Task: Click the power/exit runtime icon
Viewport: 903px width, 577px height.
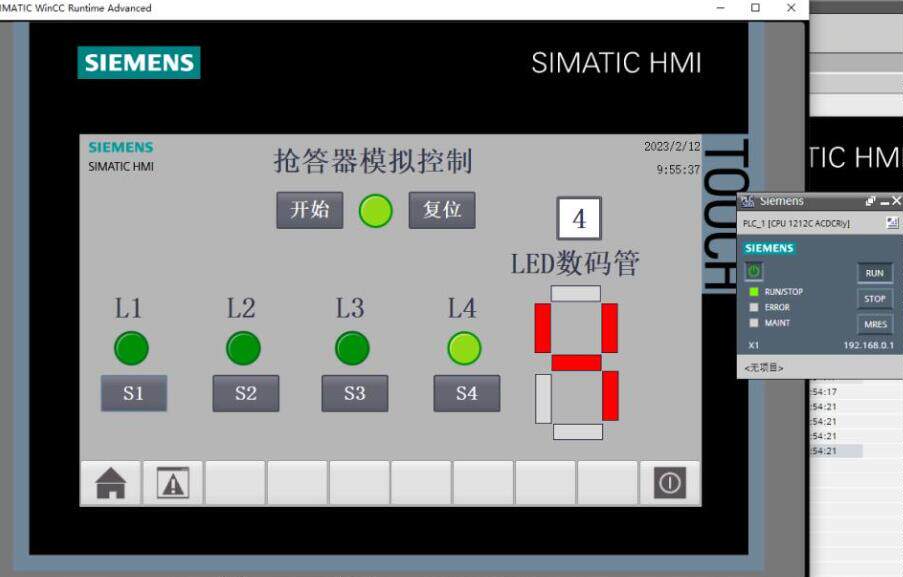Action: click(670, 483)
